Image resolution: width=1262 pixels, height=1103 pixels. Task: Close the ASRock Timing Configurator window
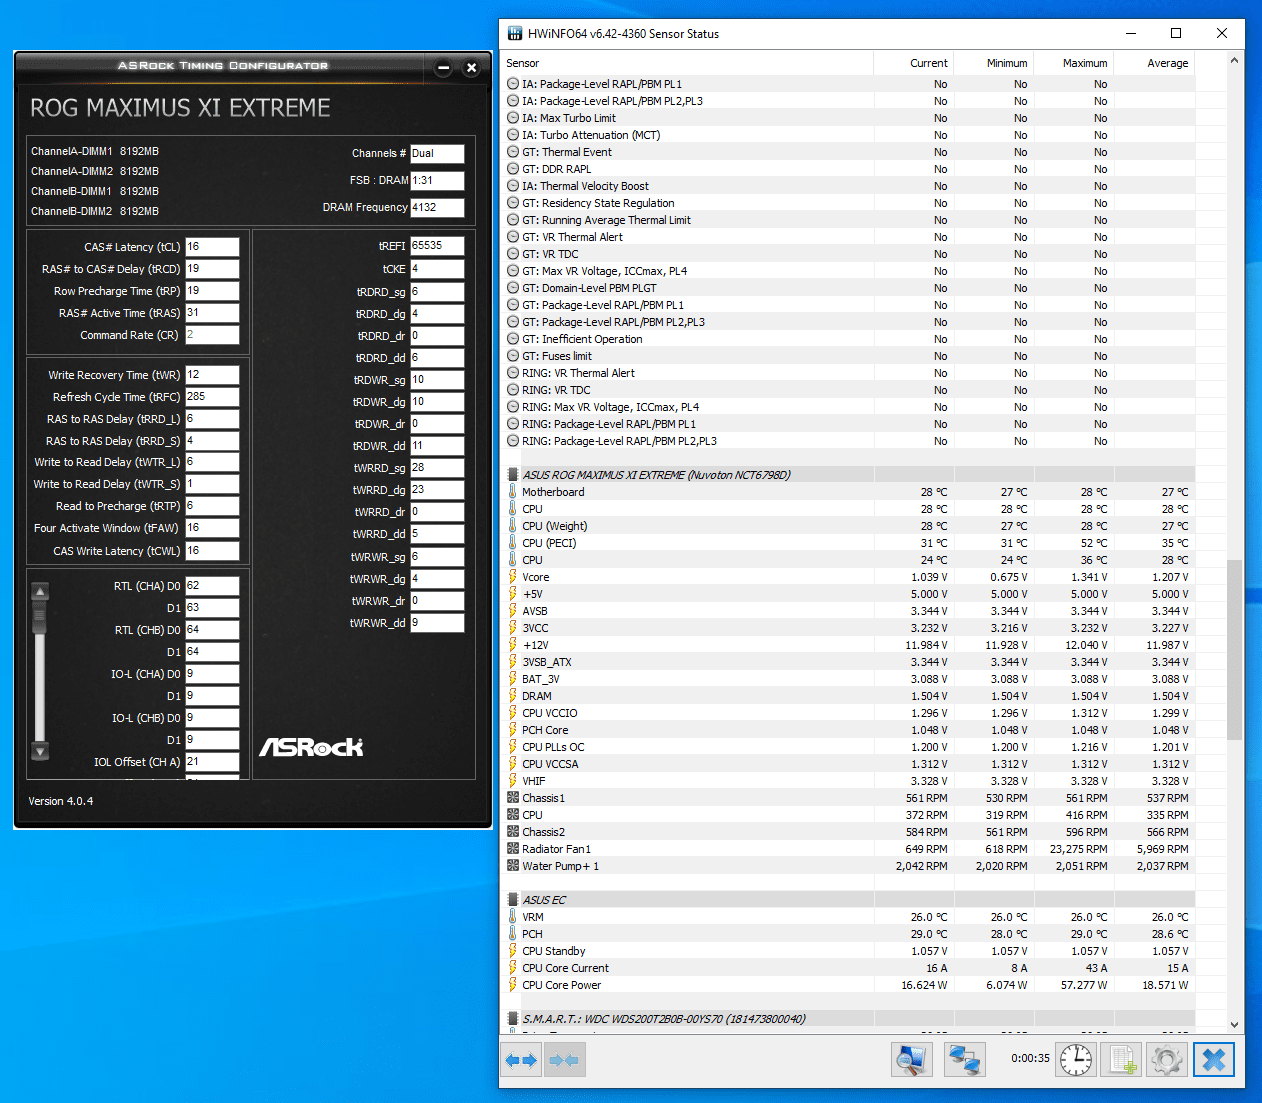click(x=471, y=68)
